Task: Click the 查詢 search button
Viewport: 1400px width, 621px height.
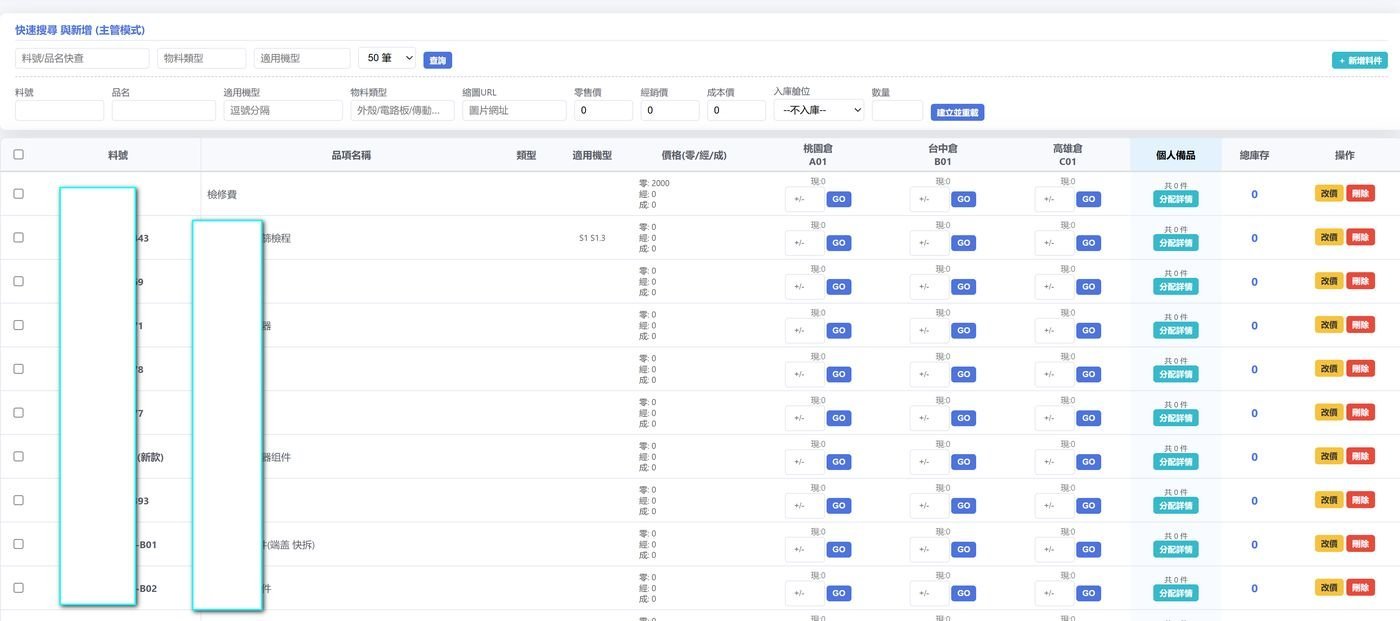Action: click(438, 60)
